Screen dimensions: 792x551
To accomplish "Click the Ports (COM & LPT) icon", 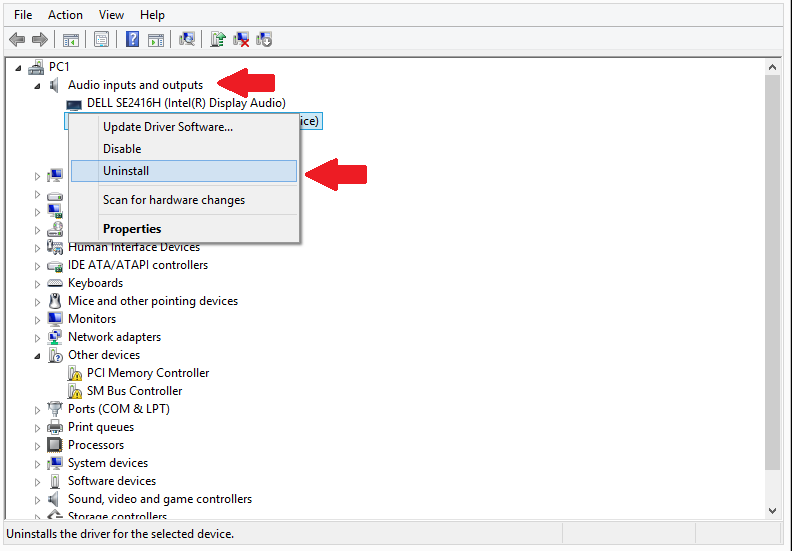I will [55, 409].
